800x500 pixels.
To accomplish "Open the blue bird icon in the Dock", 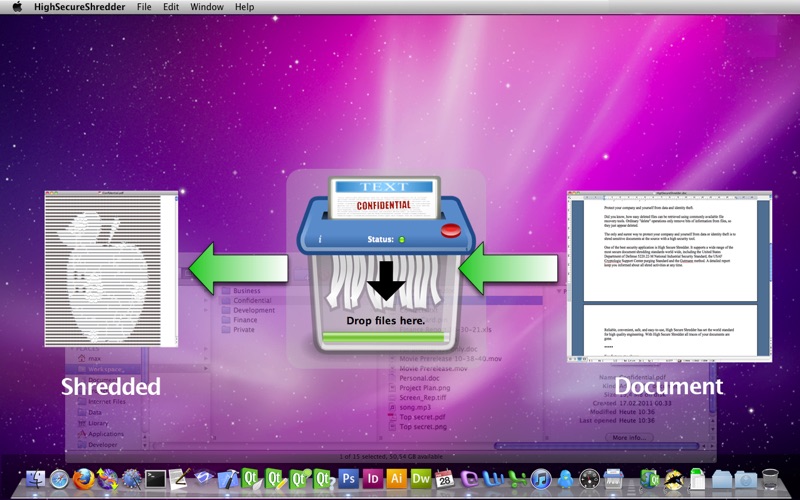I will [565, 479].
